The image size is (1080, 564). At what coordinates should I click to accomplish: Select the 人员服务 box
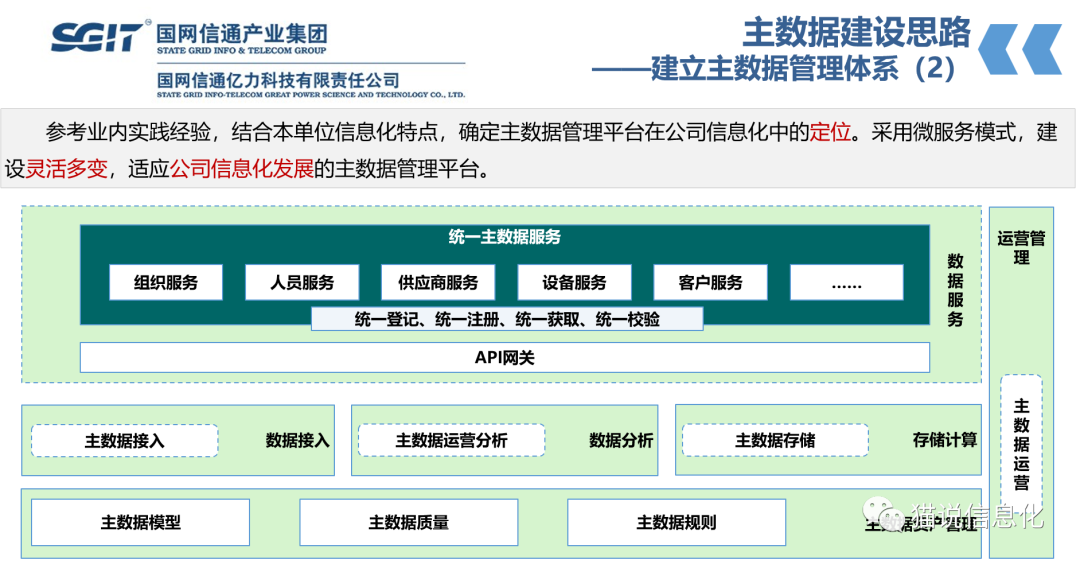click(302, 283)
